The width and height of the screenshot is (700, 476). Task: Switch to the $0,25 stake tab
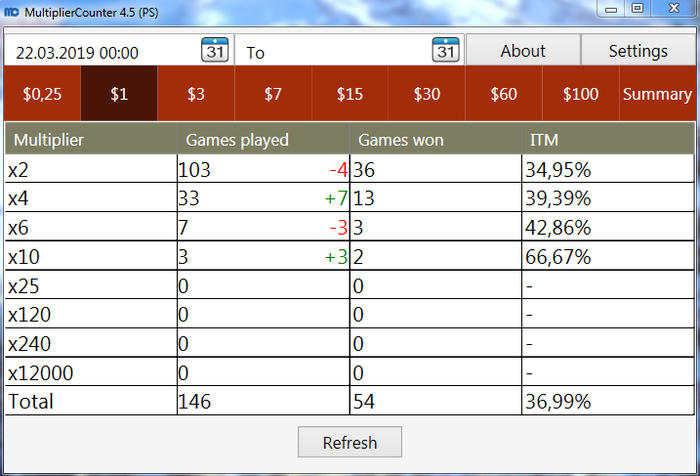[x=42, y=93]
